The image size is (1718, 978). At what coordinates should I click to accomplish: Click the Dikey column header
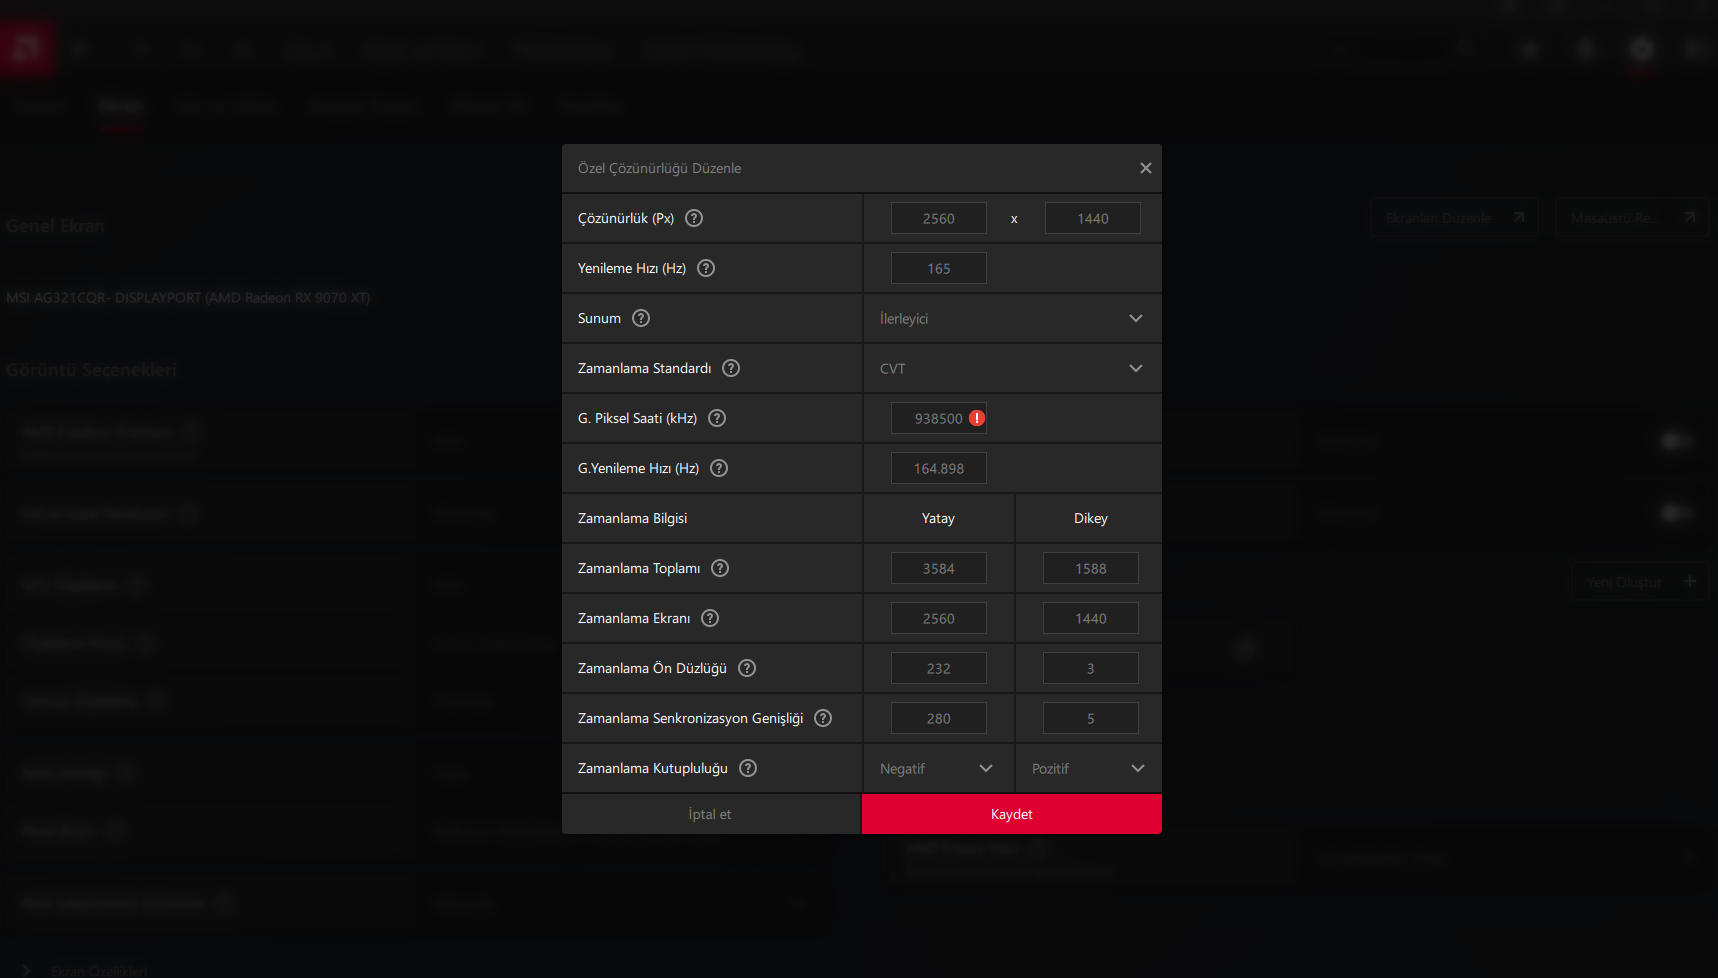(1091, 518)
